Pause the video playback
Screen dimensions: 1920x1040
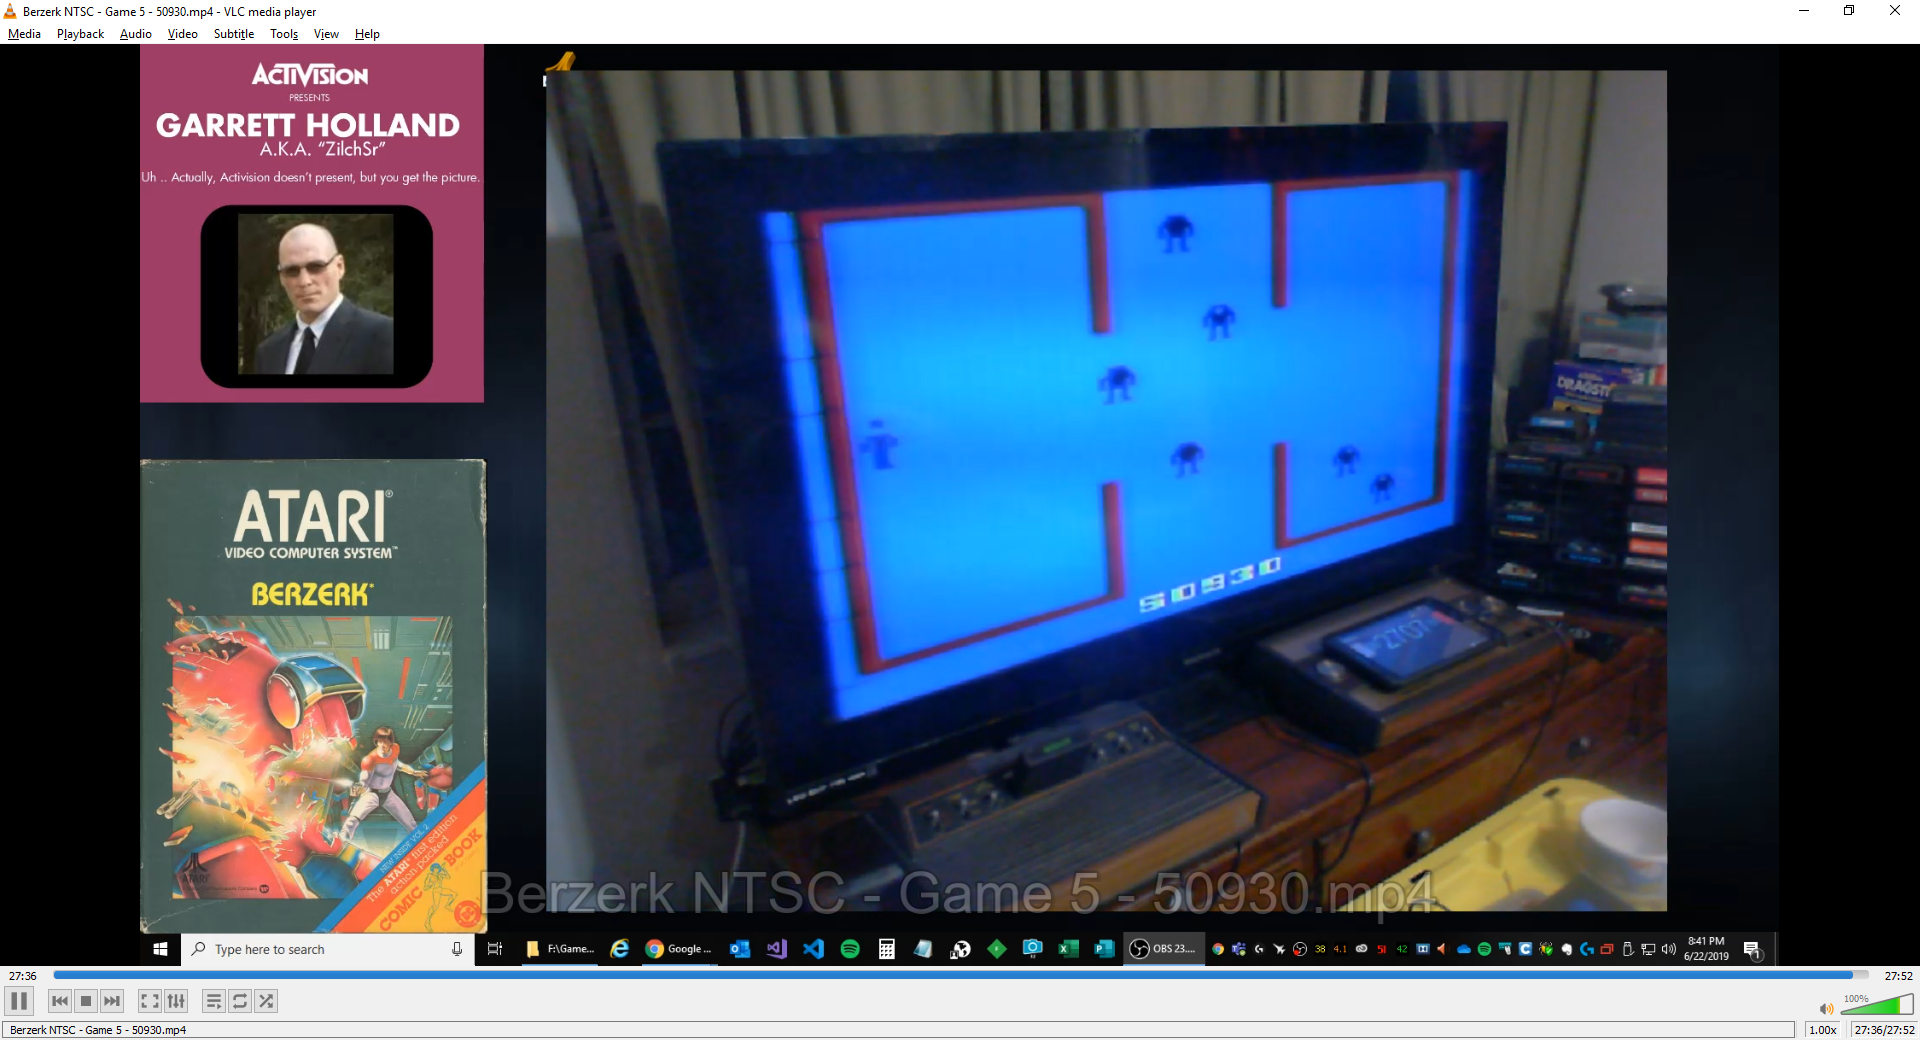(x=19, y=1001)
